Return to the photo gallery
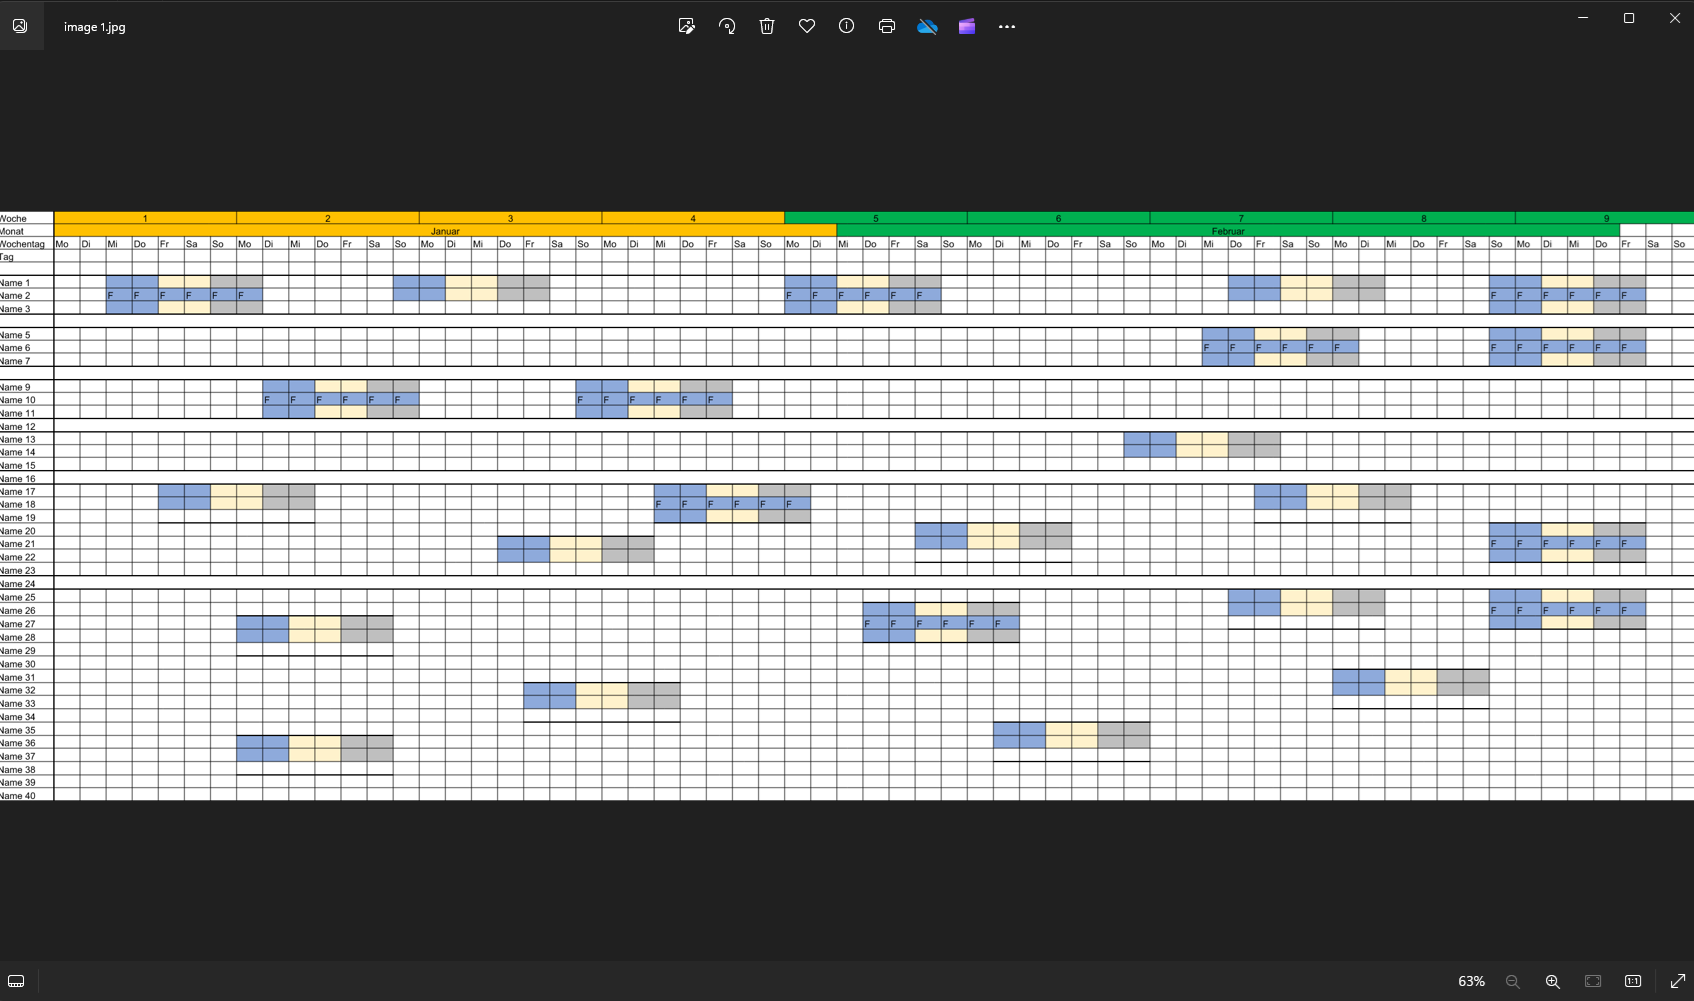The width and height of the screenshot is (1694, 1001). pyautogui.click(x=20, y=26)
